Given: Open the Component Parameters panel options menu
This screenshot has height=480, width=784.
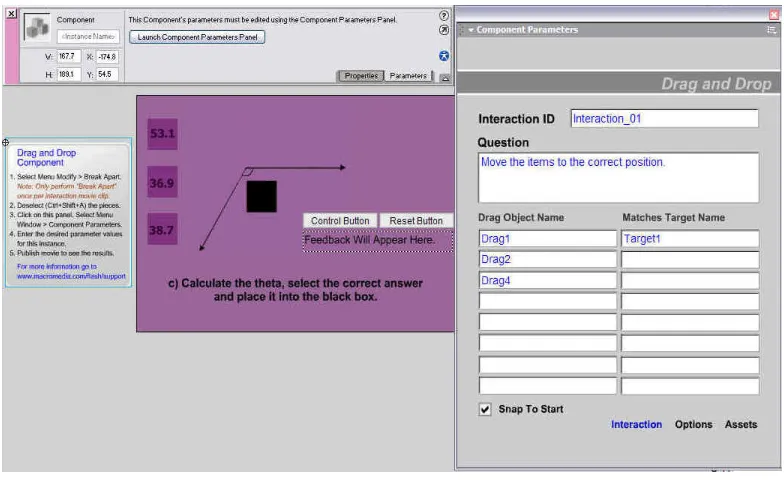Looking at the screenshot, I should pyautogui.click(x=771, y=30).
